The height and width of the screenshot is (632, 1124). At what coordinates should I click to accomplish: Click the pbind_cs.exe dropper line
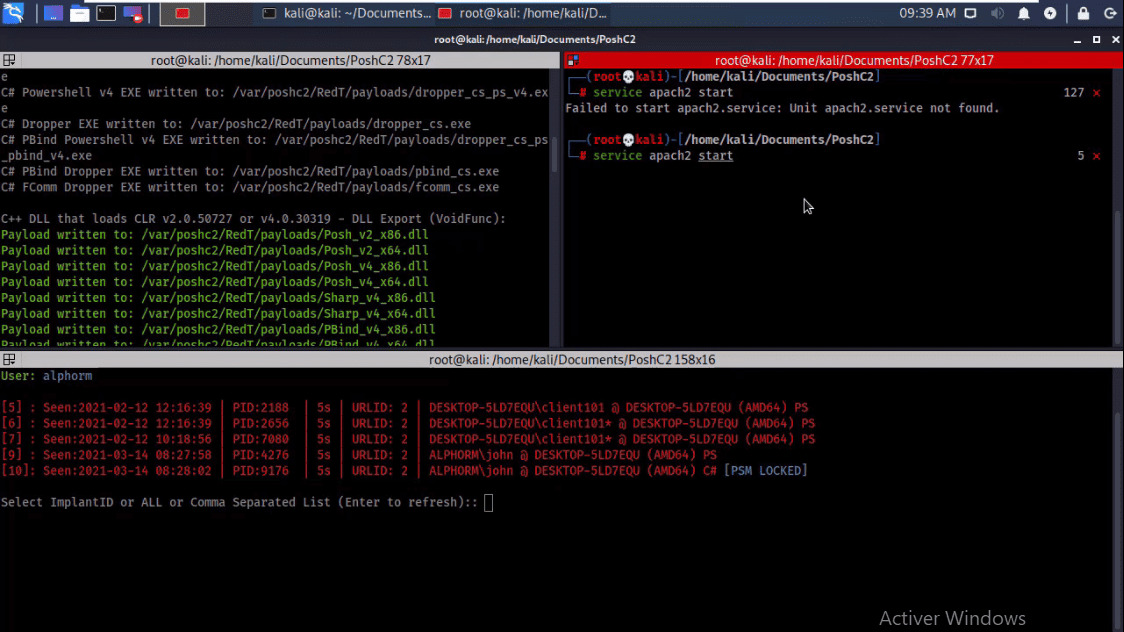249,171
